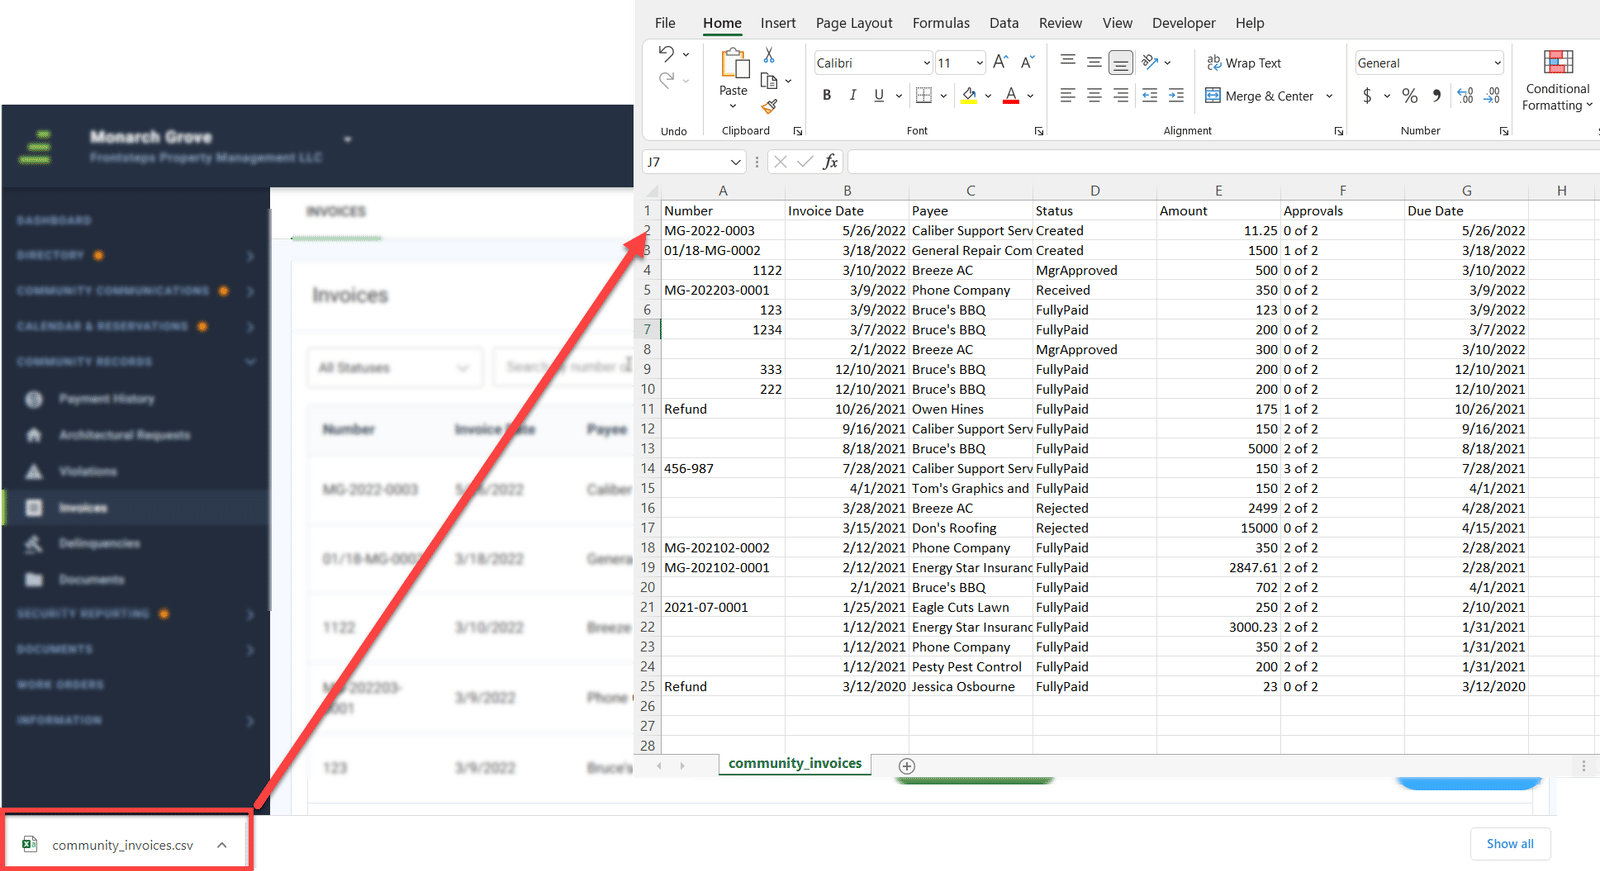Open the Formulas ribbon tab

(x=941, y=23)
